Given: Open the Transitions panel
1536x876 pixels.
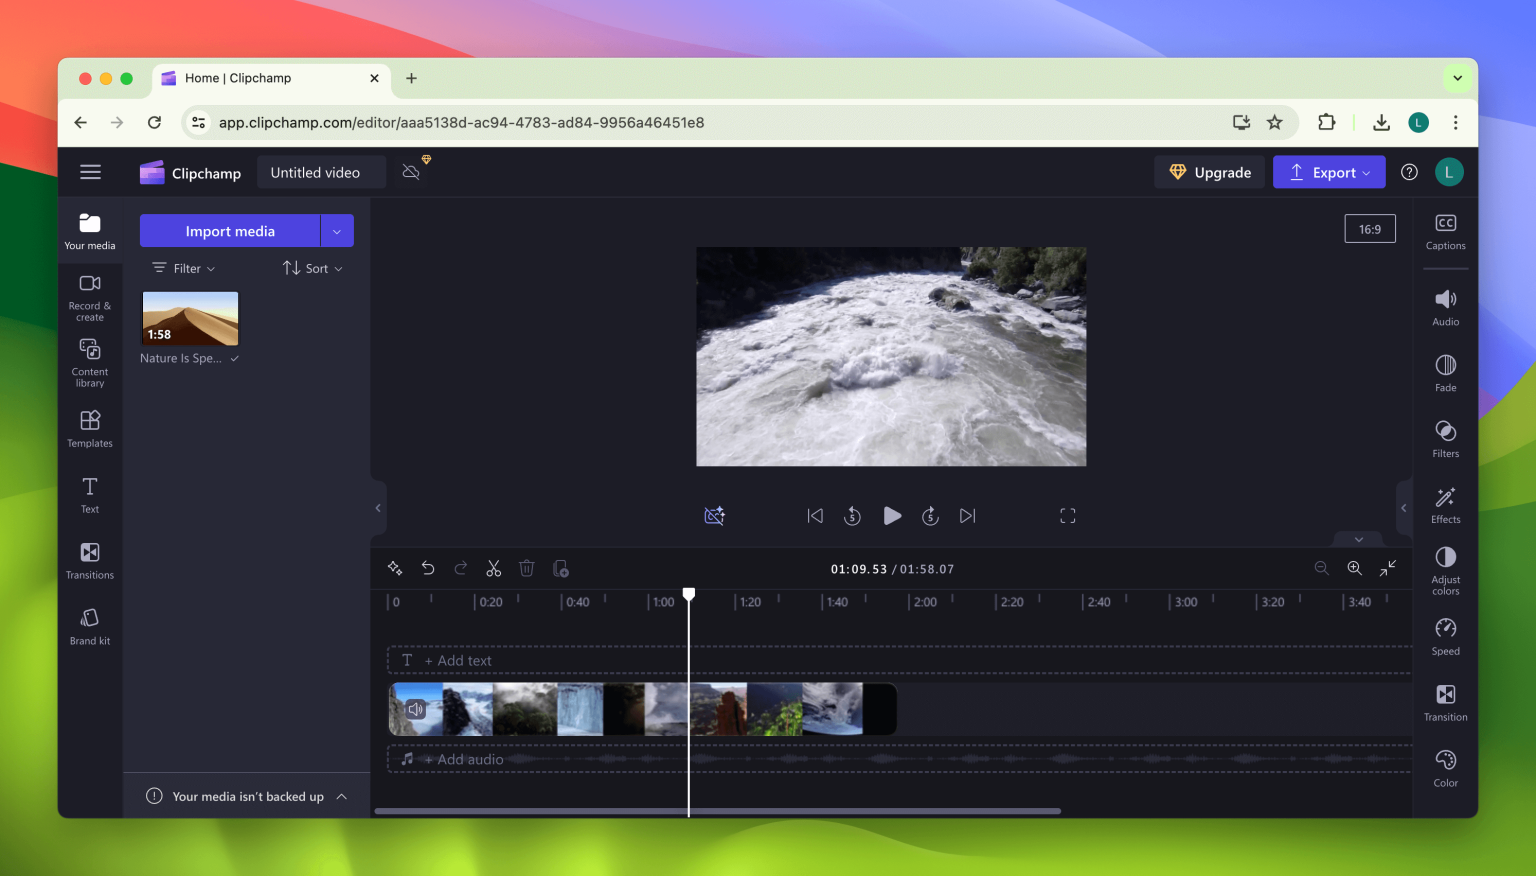Looking at the screenshot, I should click(89, 560).
